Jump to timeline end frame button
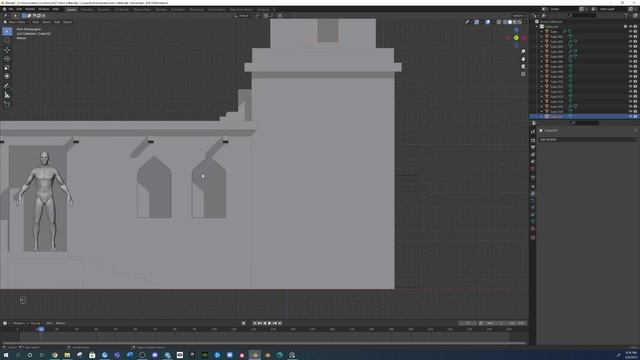The height and width of the screenshot is (360, 640). point(280,323)
